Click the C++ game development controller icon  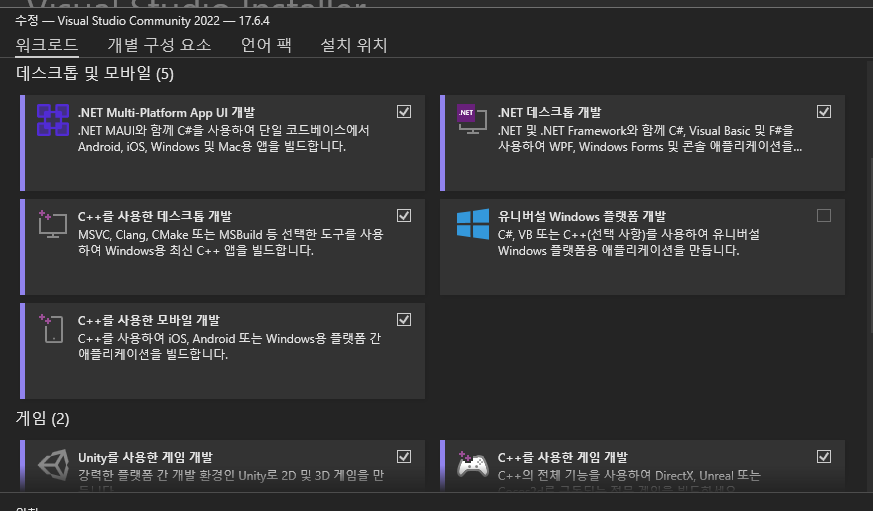pyautogui.click(x=472, y=464)
